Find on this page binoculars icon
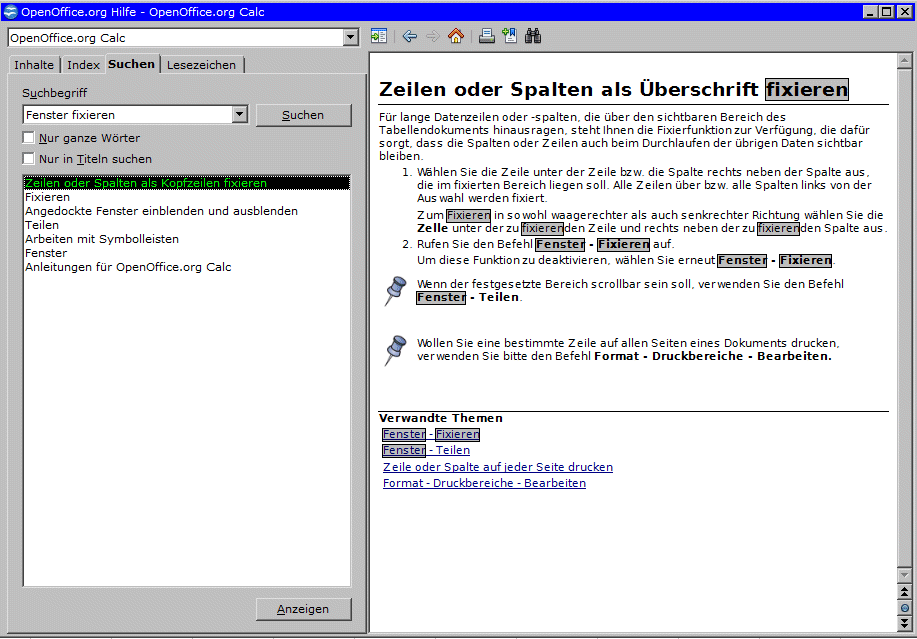The height and width of the screenshot is (639, 917). click(533, 36)
